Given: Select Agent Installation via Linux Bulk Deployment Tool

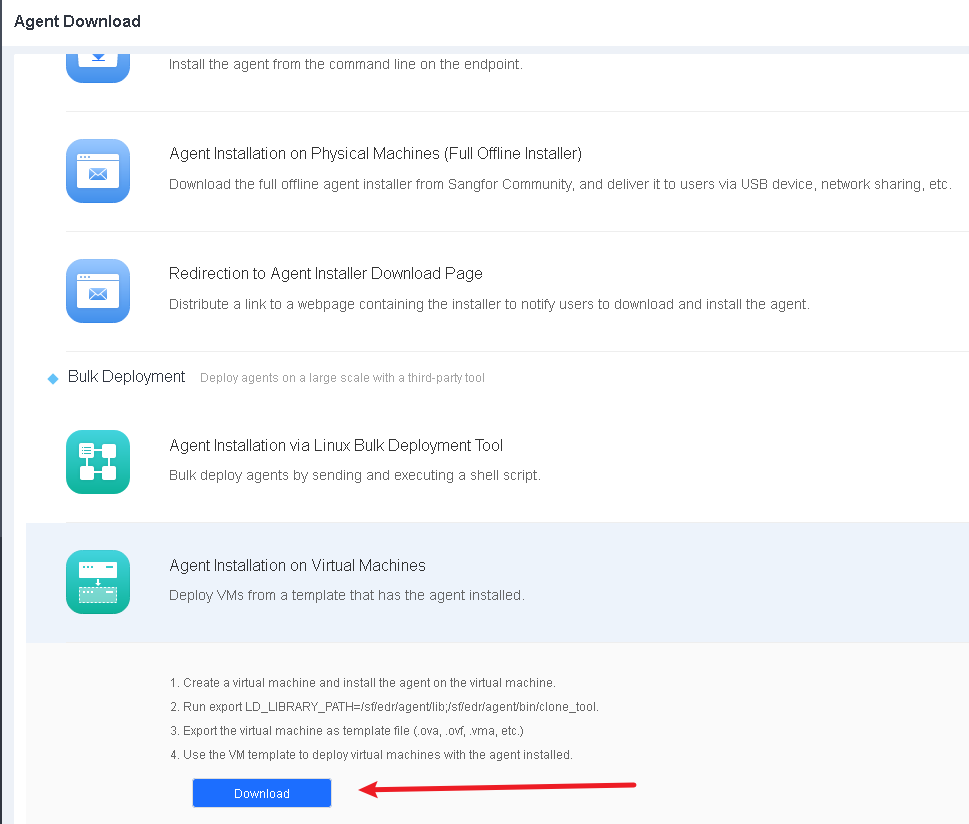Looking at the screenshot, I should (336, 445).
